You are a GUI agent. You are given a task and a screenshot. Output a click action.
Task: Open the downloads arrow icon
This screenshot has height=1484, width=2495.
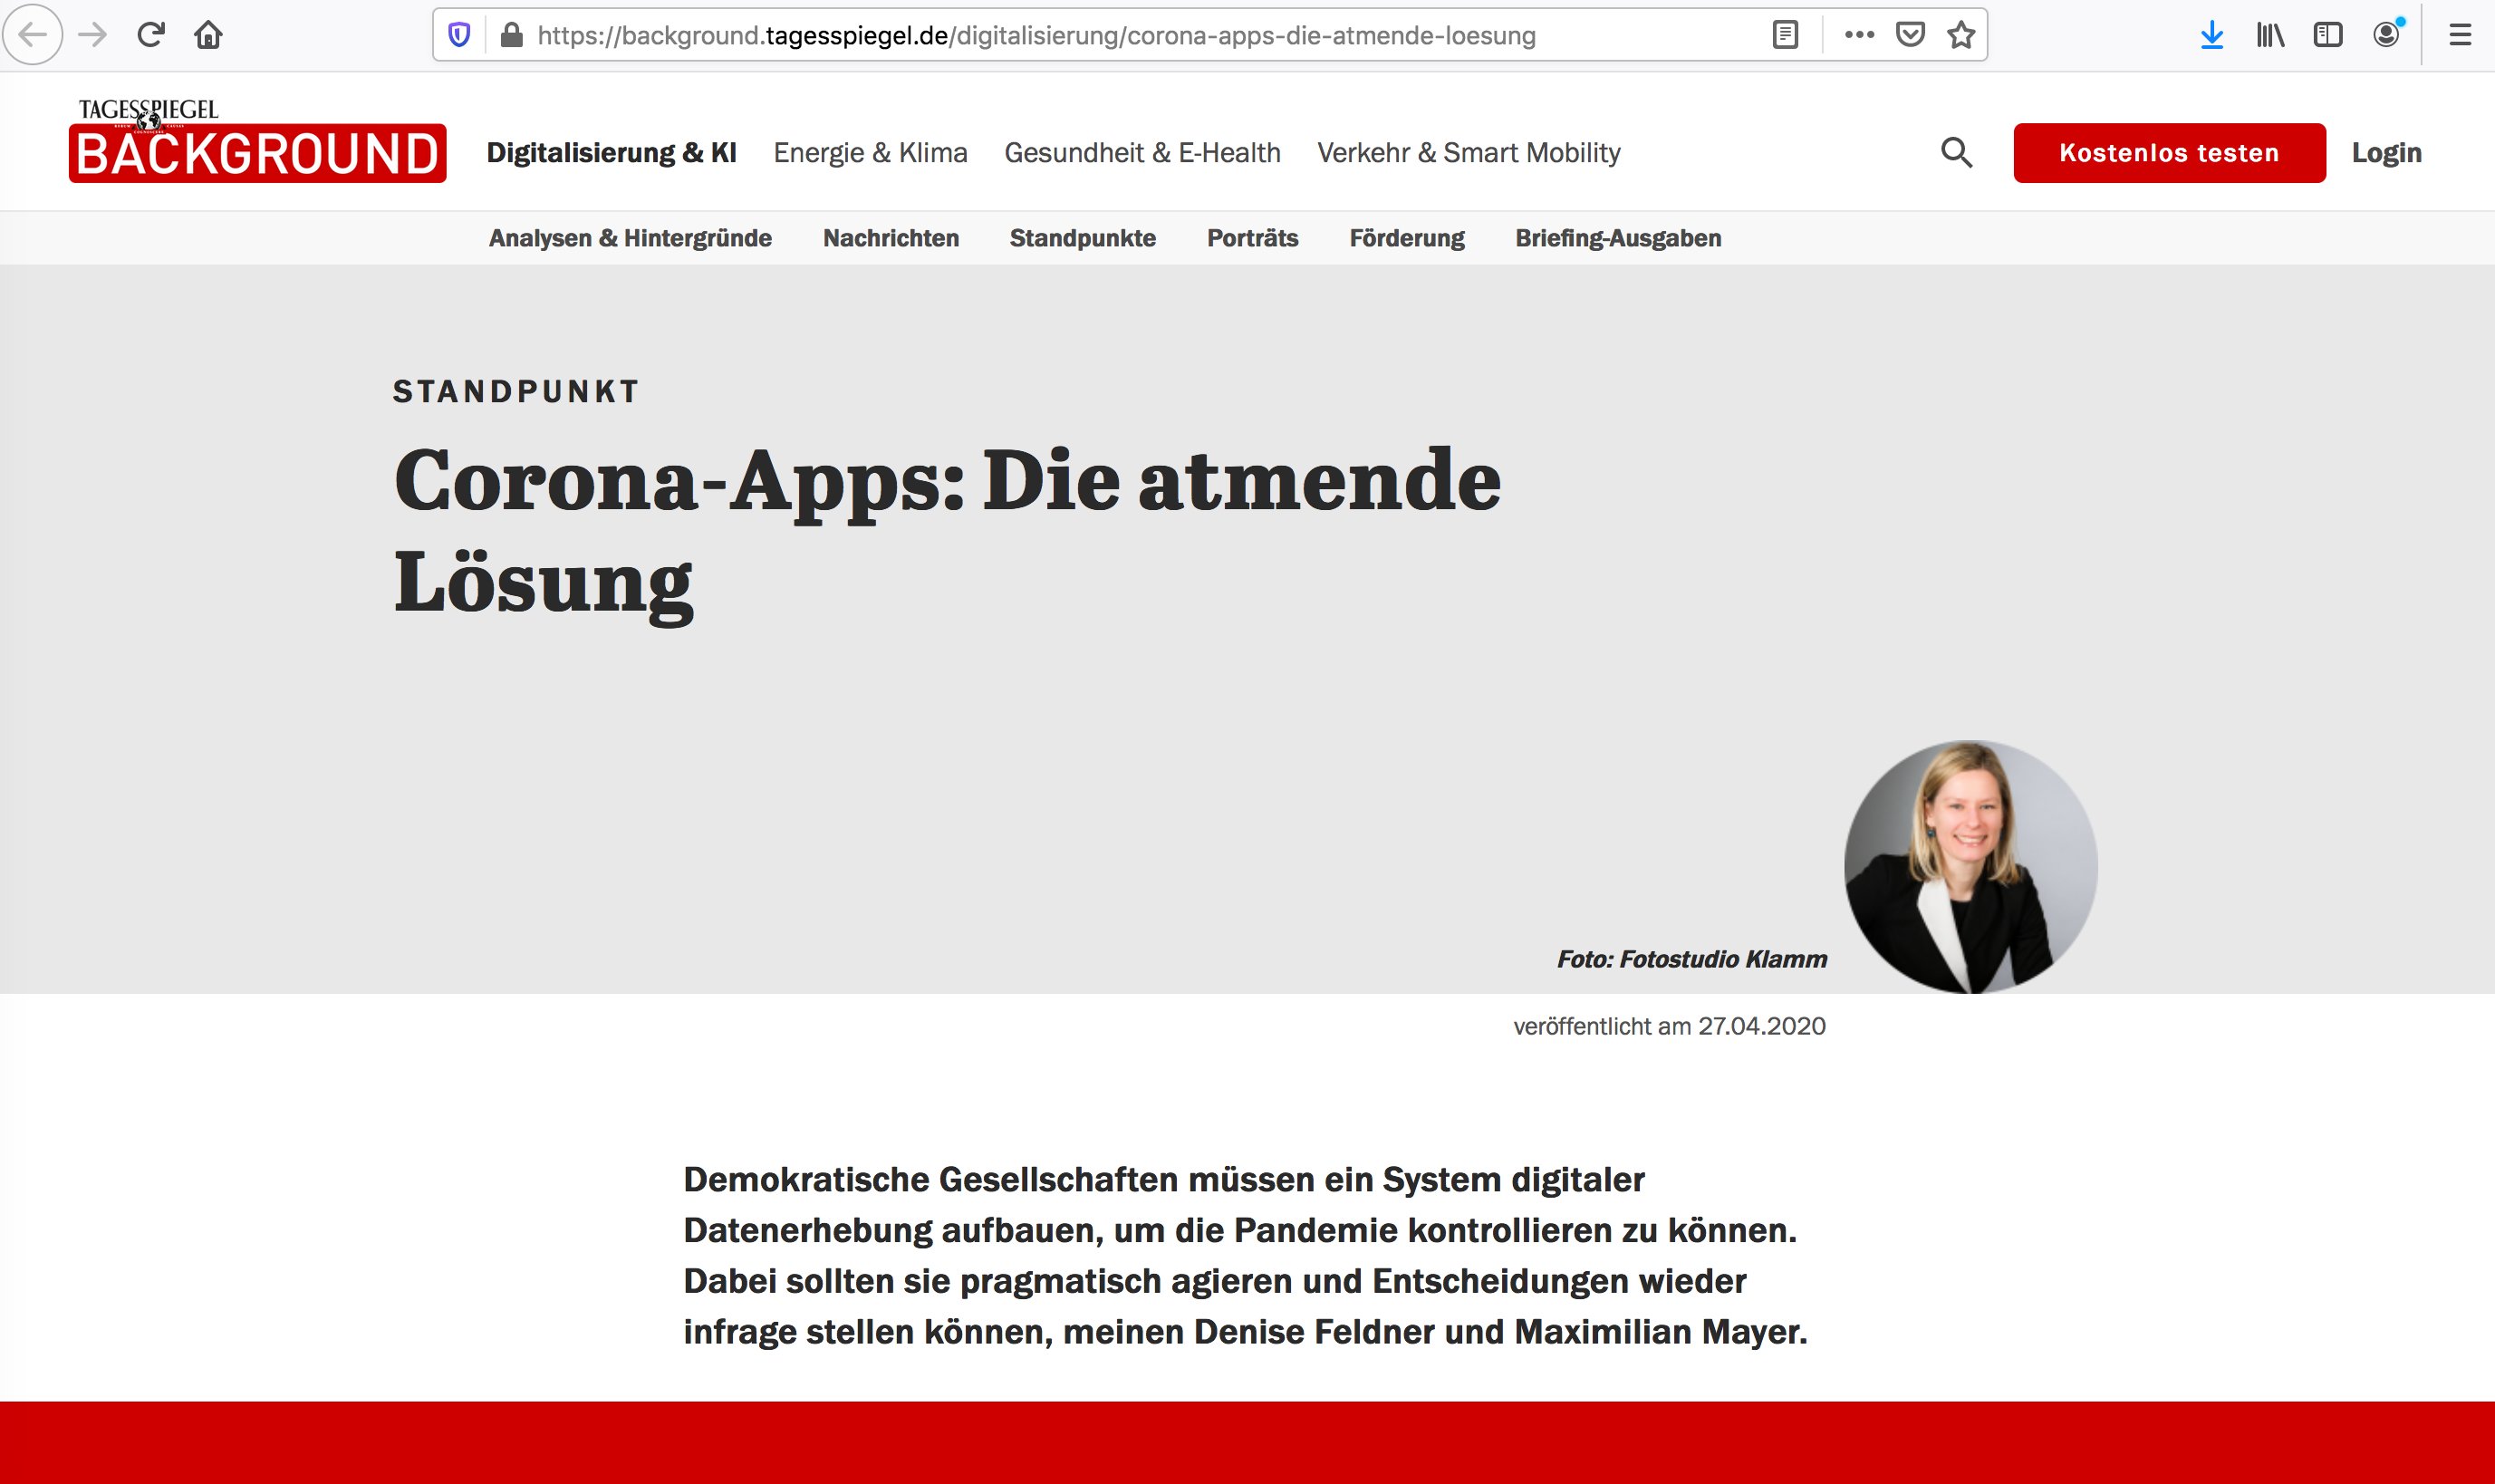[2212, 35]
